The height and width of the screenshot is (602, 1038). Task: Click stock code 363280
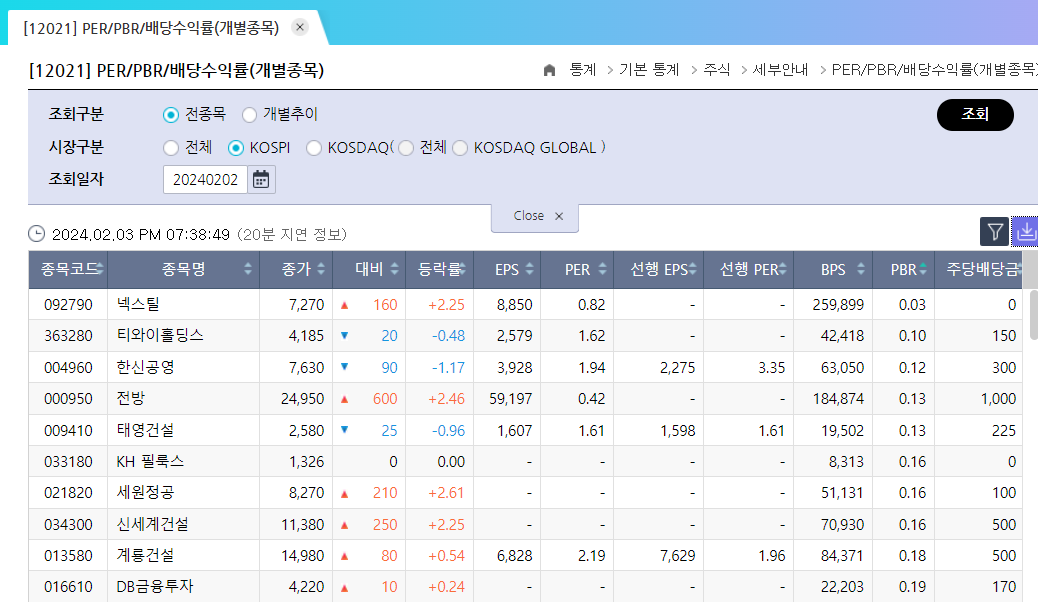[68, 336]
